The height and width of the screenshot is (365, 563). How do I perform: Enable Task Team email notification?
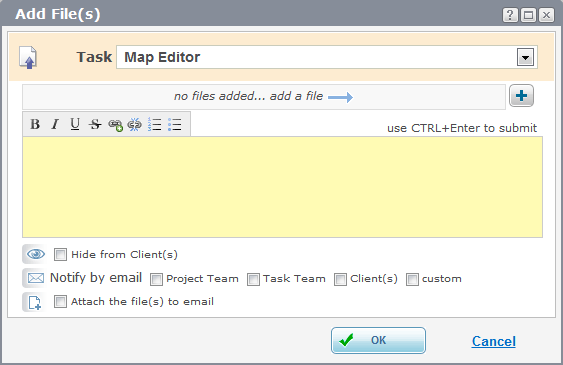[253, 279]
